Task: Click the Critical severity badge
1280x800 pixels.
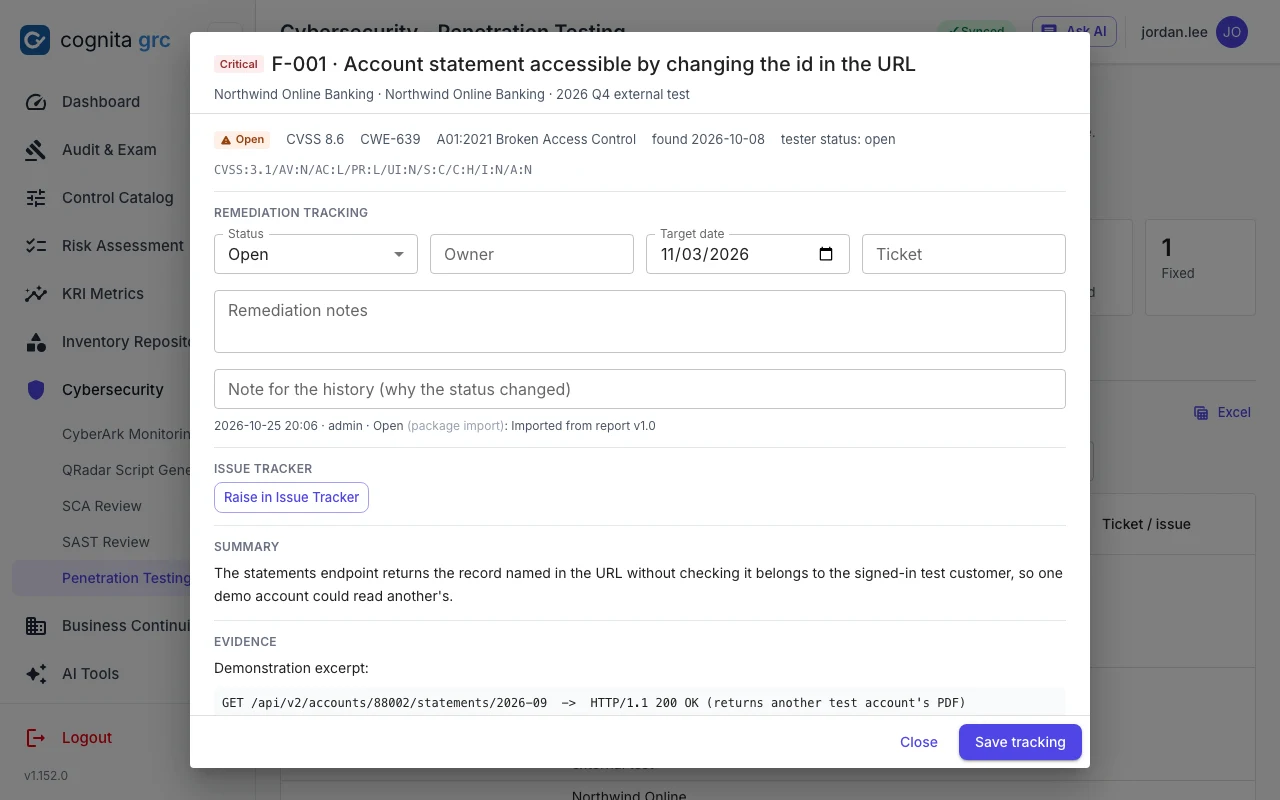Action: click(239, 64)
